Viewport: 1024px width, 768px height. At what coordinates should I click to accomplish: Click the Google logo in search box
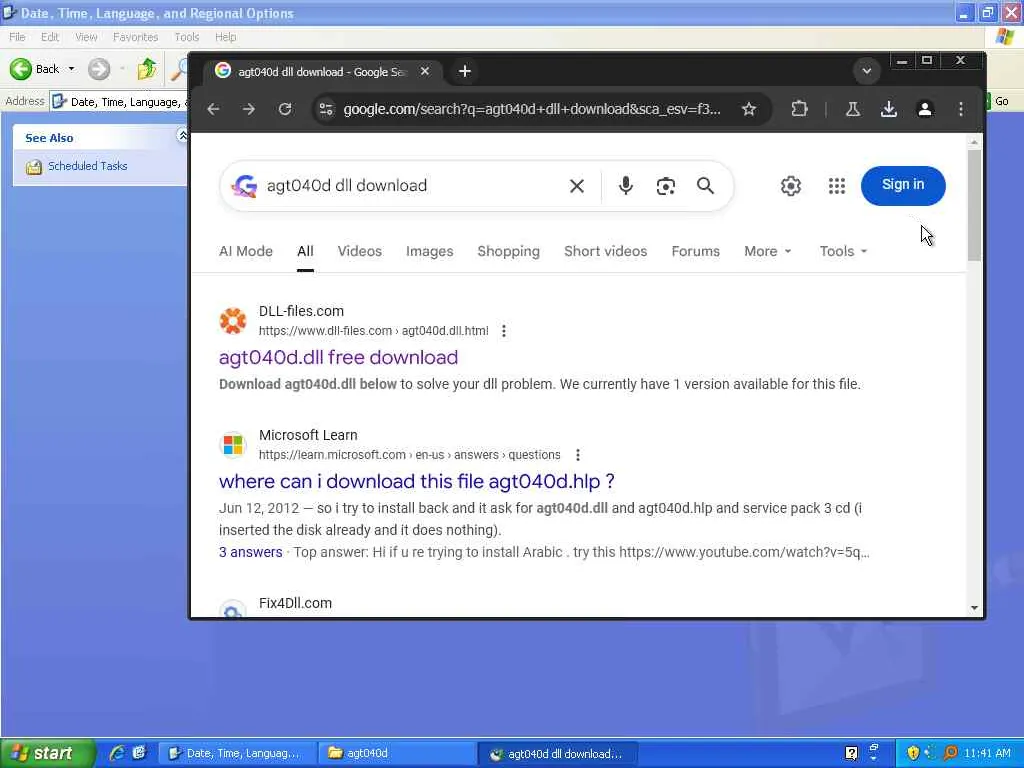(x=244, y=186)
